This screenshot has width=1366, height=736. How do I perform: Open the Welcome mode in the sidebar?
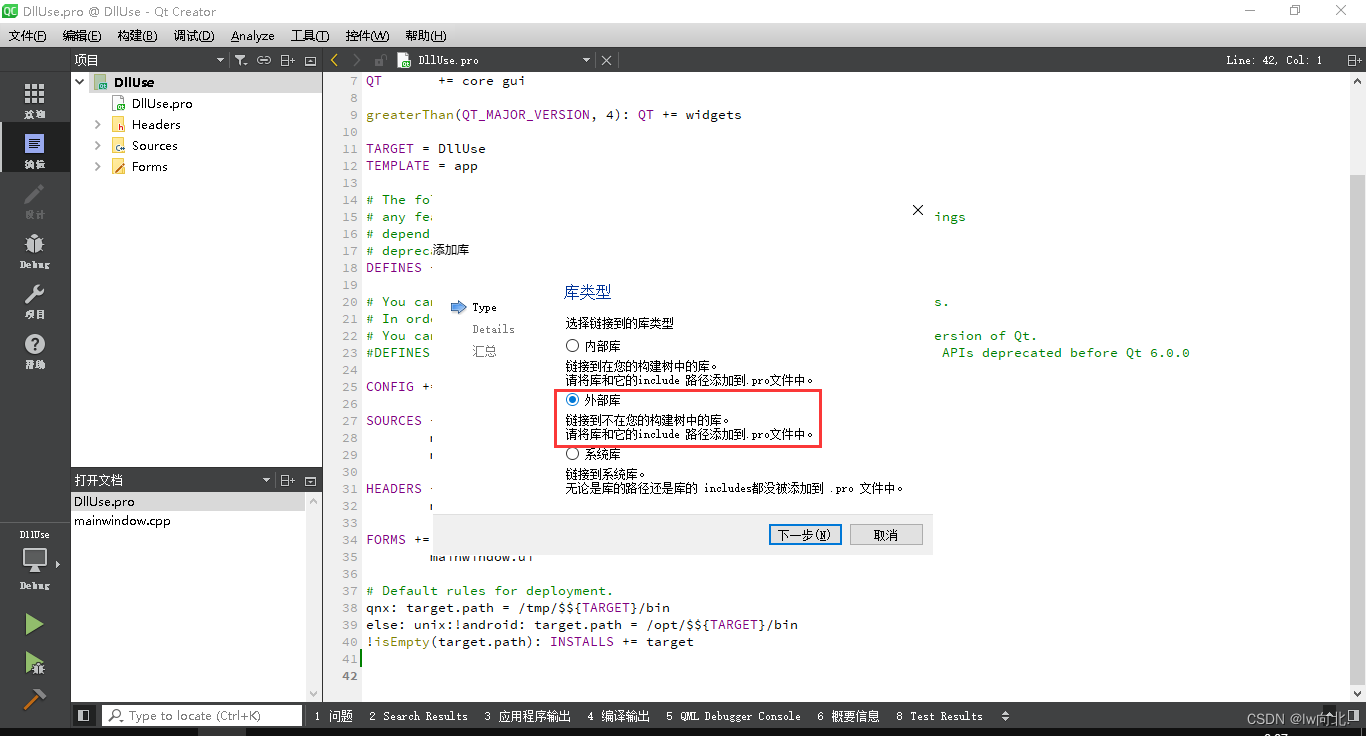tap(35, 100)
